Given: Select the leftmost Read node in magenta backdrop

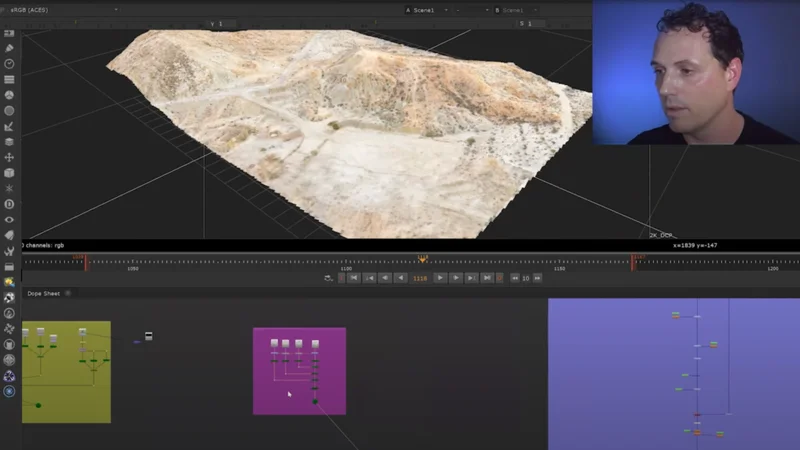Looking at the screenshot, I should coord(274,343).
